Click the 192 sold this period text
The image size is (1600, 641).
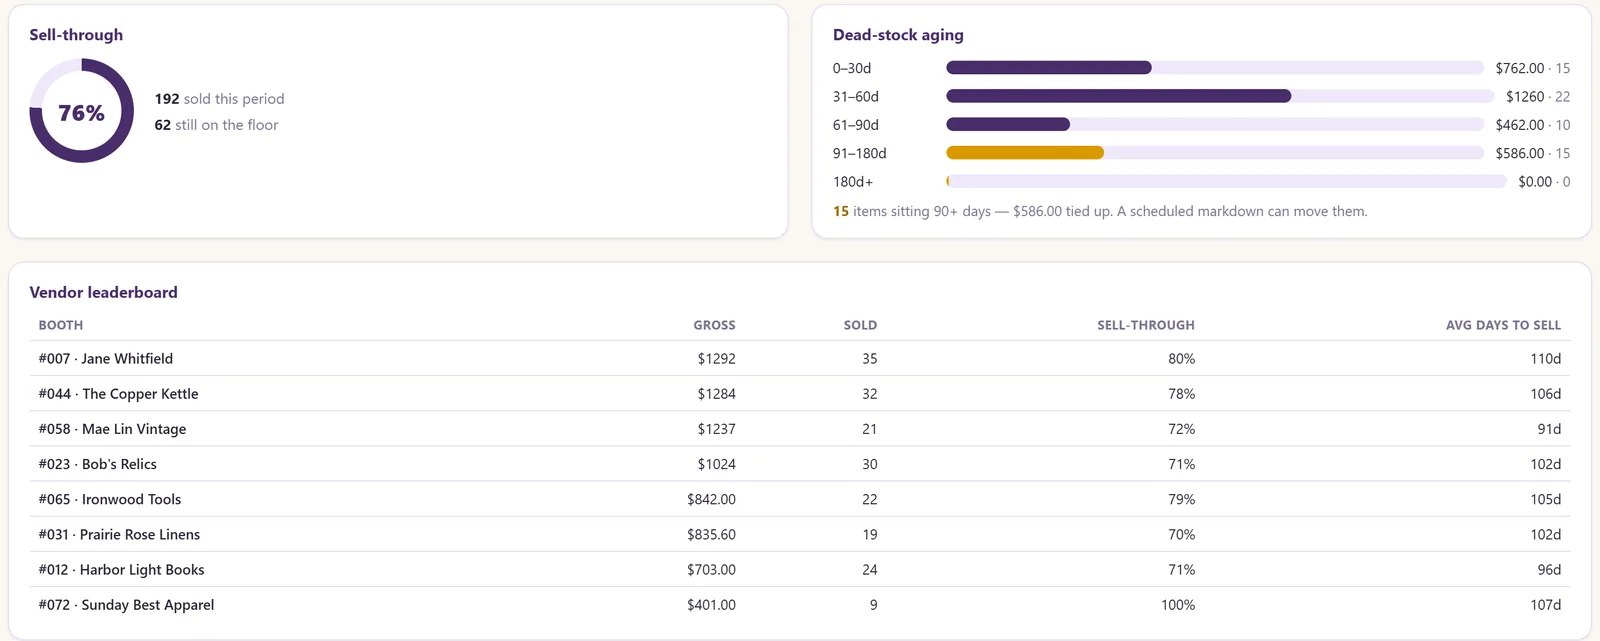(x=219, y=98)
